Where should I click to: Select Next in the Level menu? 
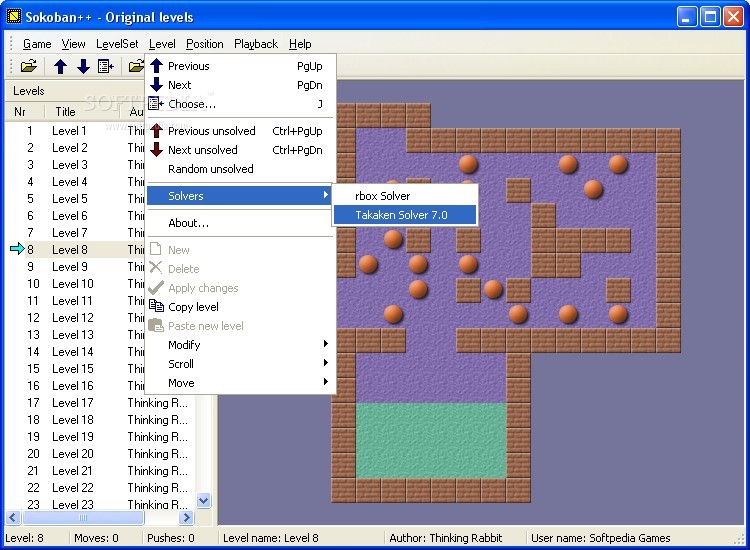pyautogui.click(x=241, y=85)
